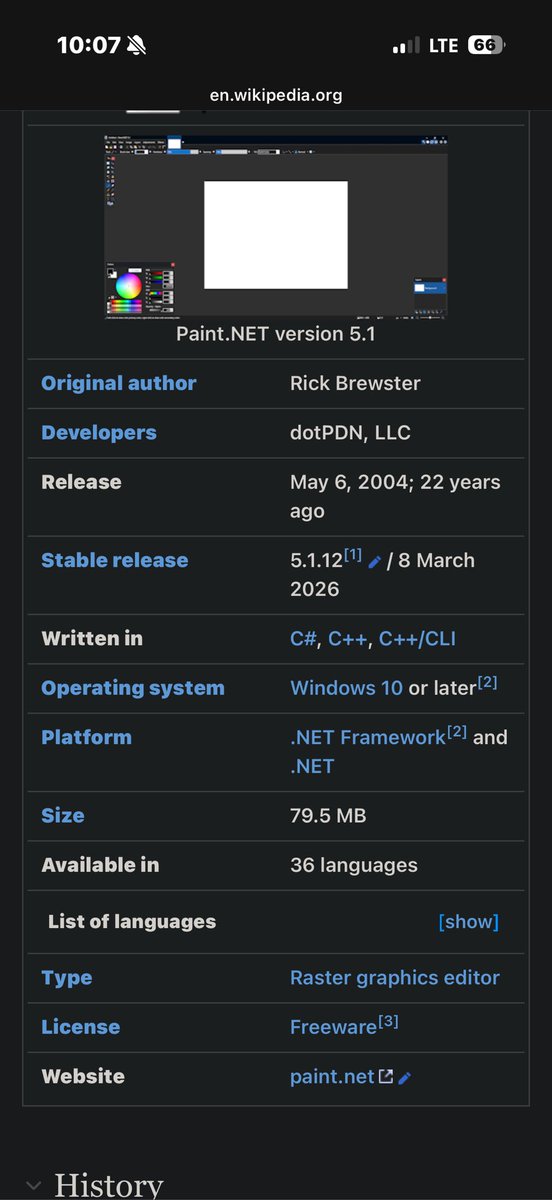Follow the License link

coord(80,1027)
